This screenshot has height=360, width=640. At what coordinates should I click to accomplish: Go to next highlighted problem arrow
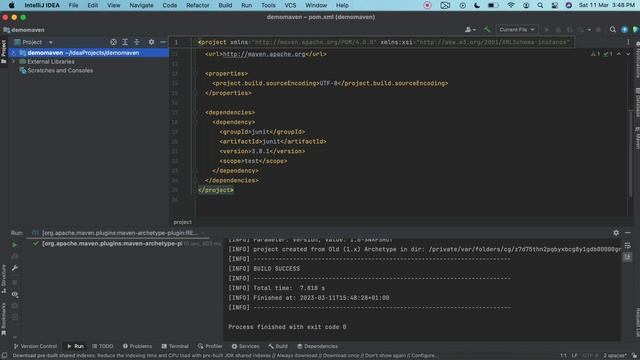tap(628, 54)
